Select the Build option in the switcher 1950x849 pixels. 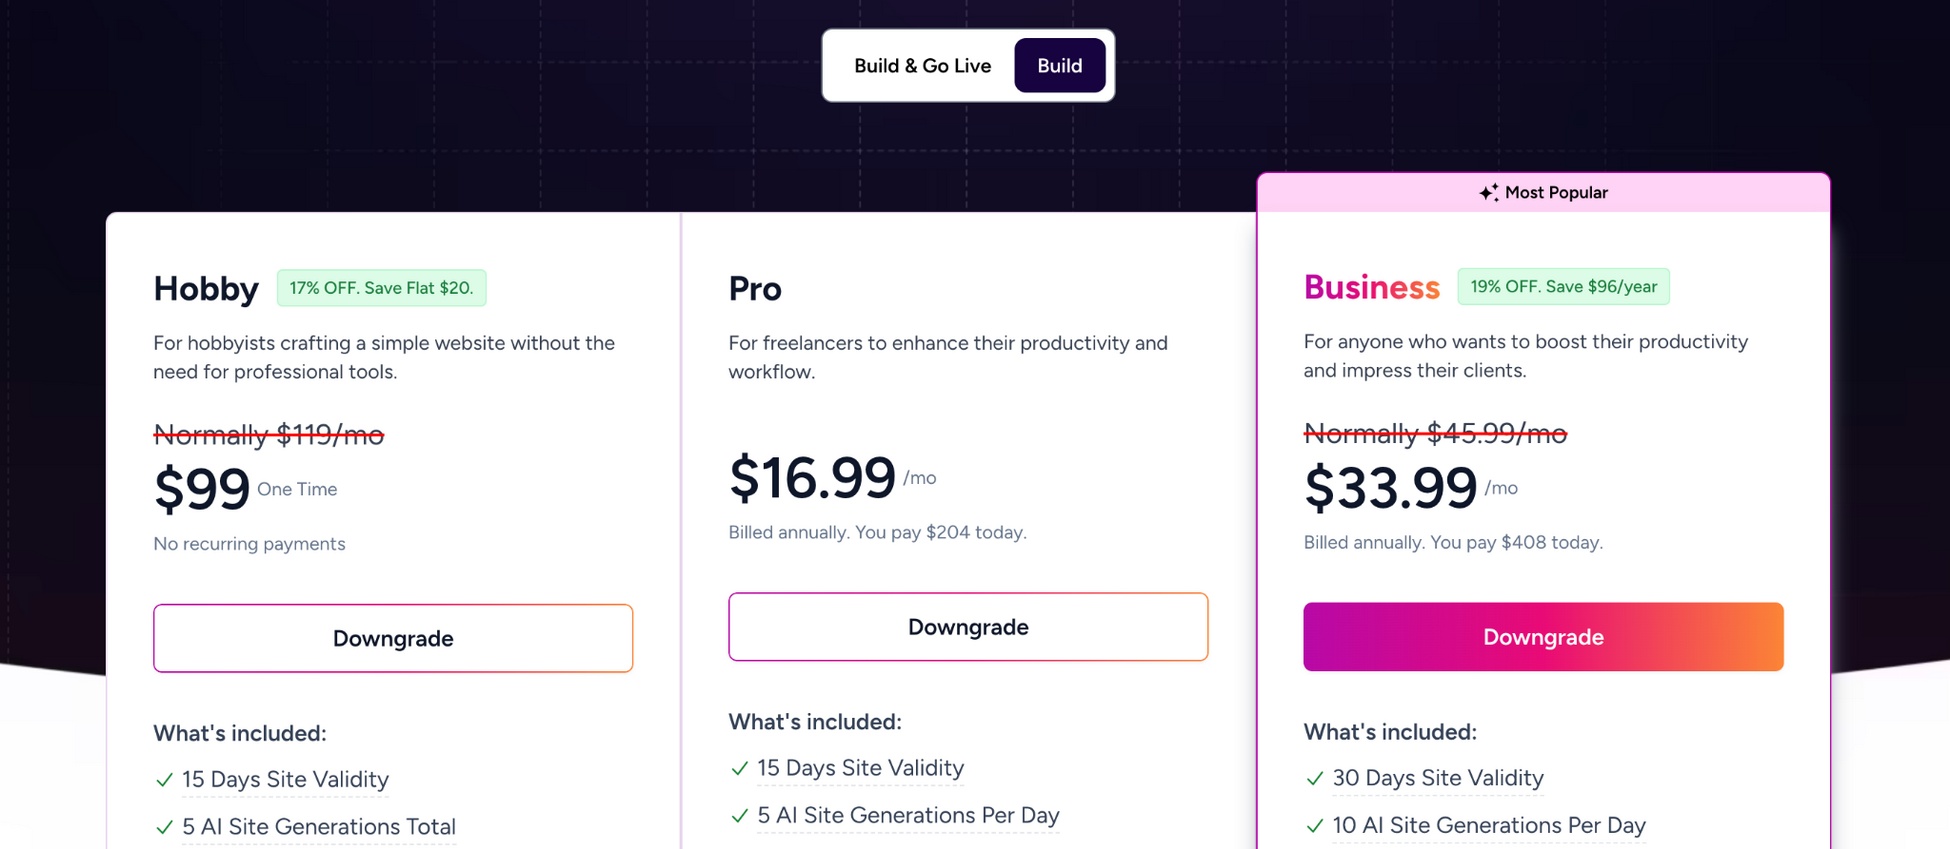click(x=1060, y=66)
